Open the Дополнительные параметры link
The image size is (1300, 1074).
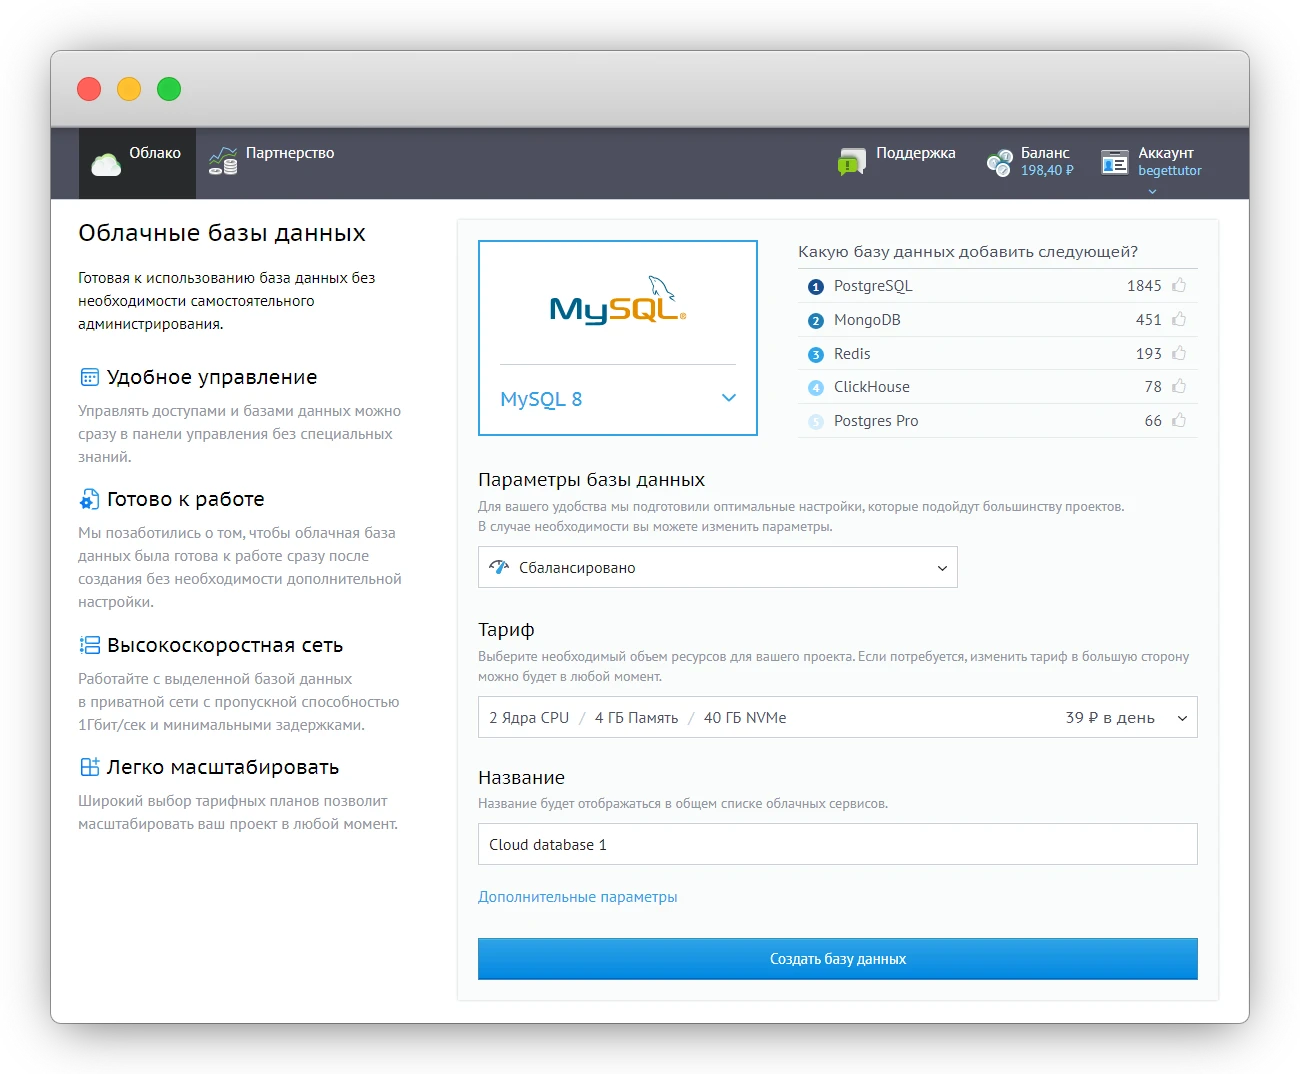[x=577, y=897]
